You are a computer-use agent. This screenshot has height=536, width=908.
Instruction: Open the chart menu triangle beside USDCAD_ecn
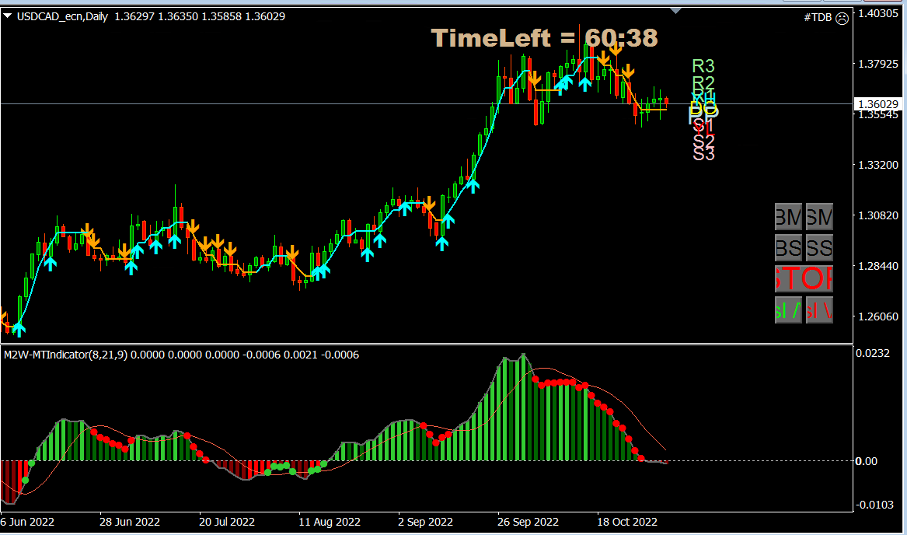pos(8,16)
